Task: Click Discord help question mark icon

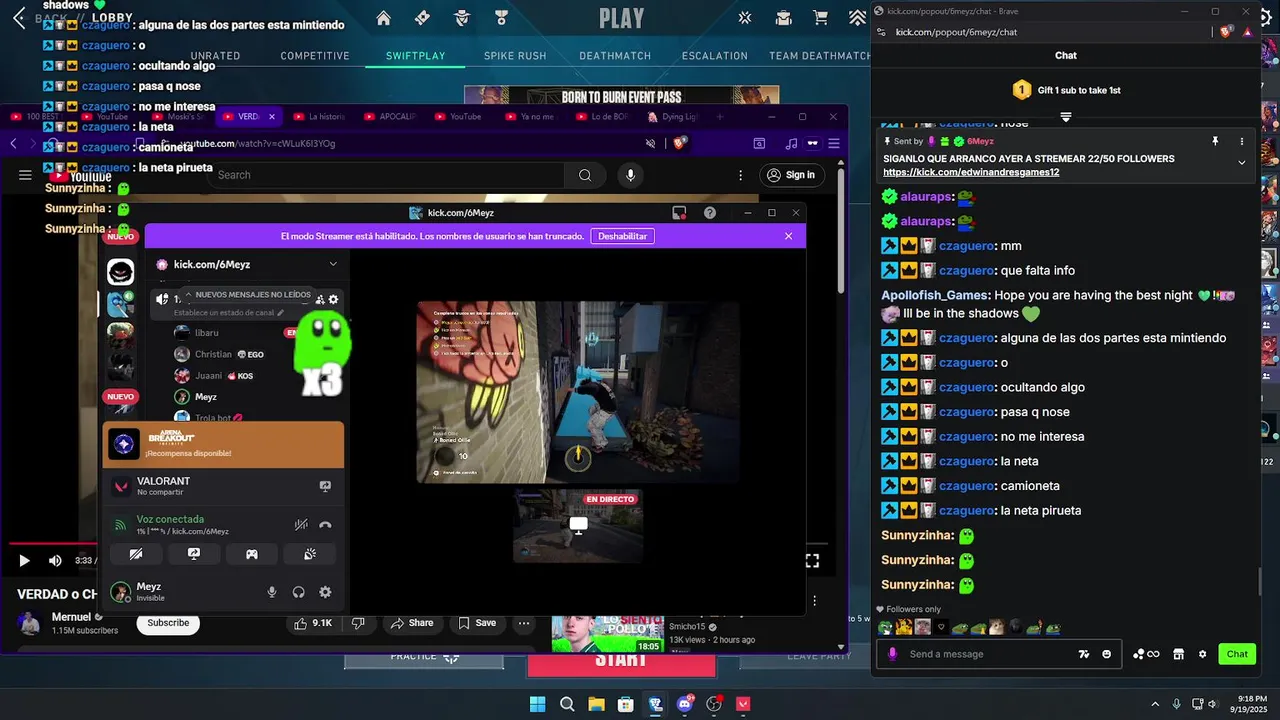Action: (710, 213)
